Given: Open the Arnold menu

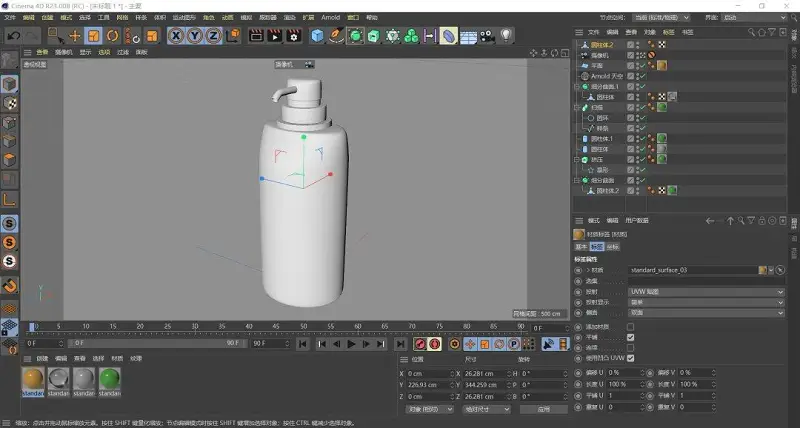Looking at the screenshot, I should tap(331, 17).
